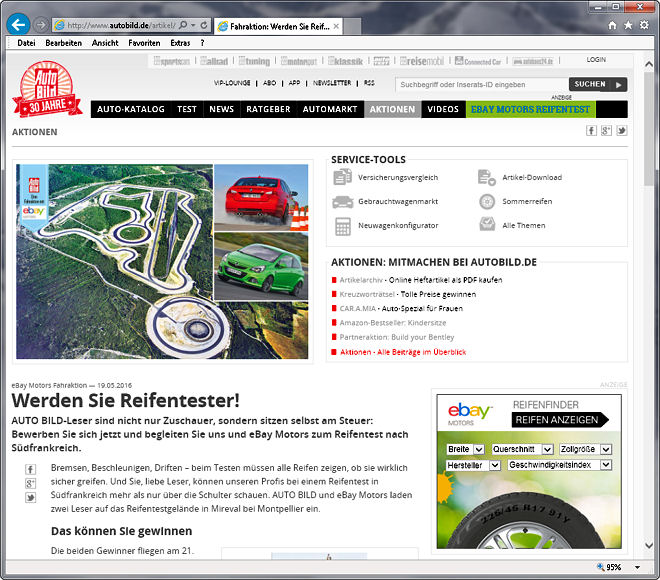The height and width of the screenshot is (580, 660).
Task: Open the Artikelarchiv link
Action: (x=361, y=280)
